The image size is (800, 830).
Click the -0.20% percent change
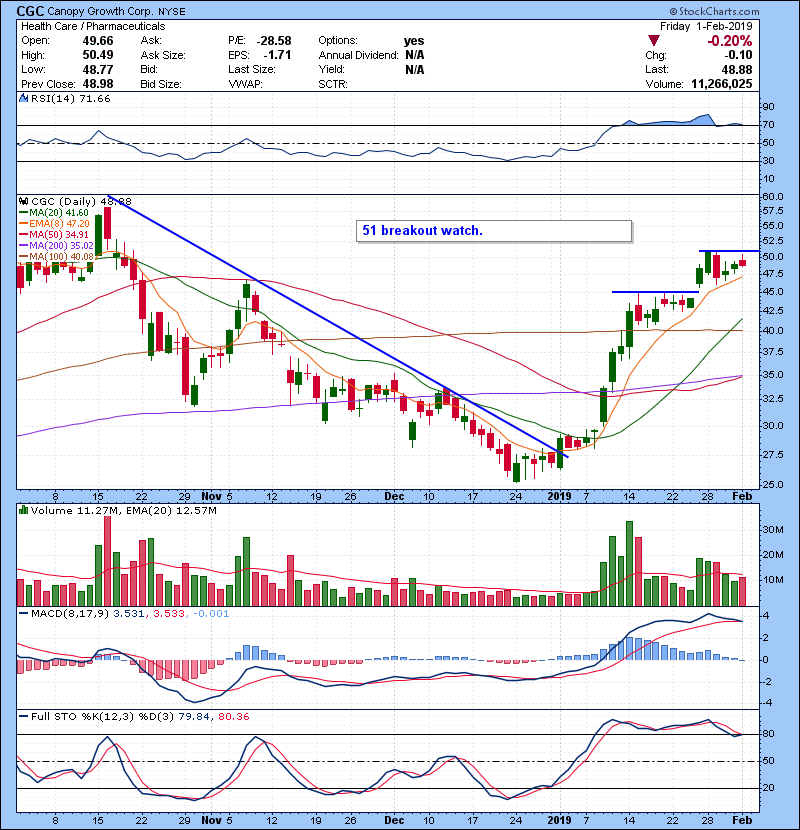coord(730,41)
